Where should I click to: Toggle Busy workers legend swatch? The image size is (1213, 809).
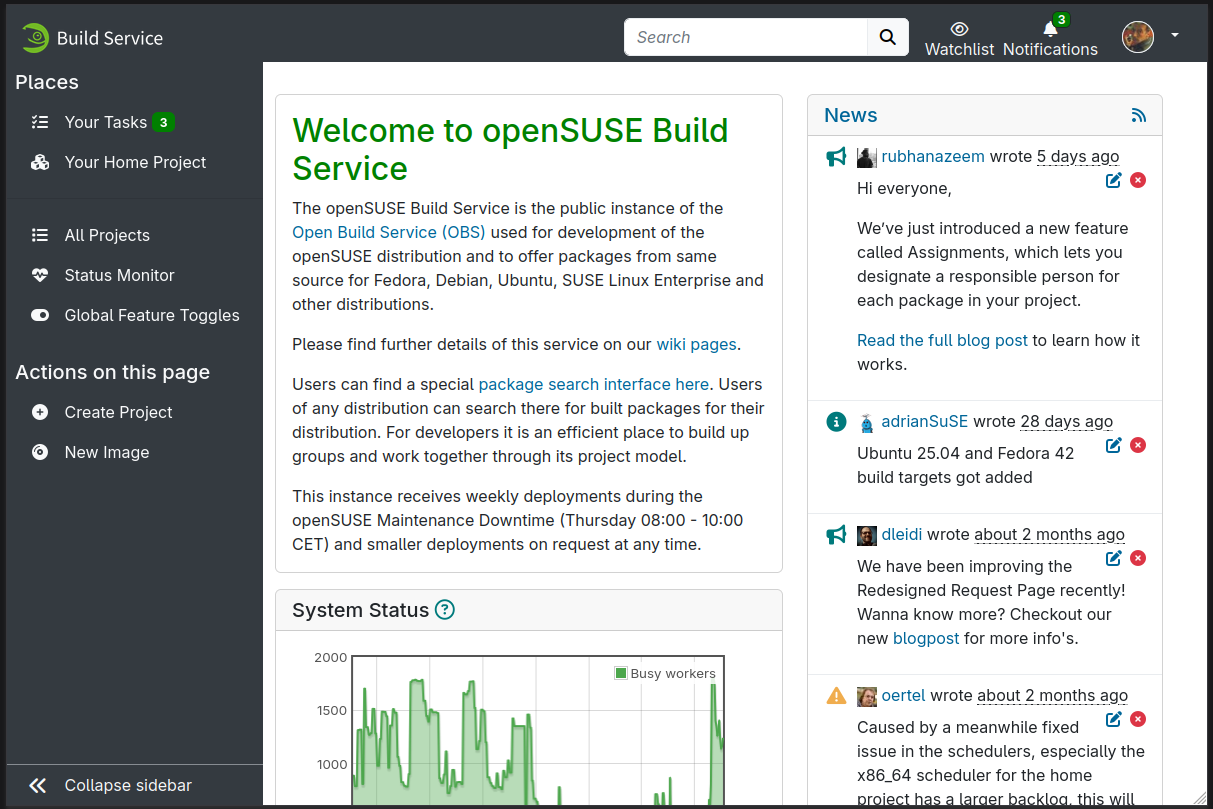621,673
